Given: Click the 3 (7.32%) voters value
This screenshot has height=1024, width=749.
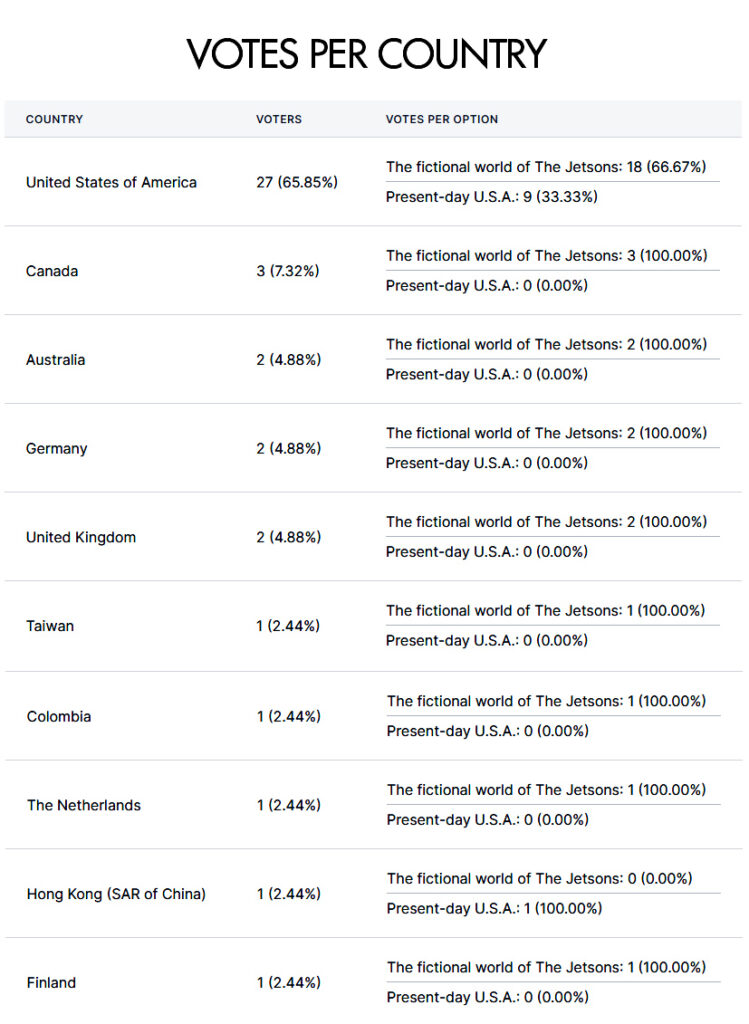Looking at the screenshot, I should (287, 271).
